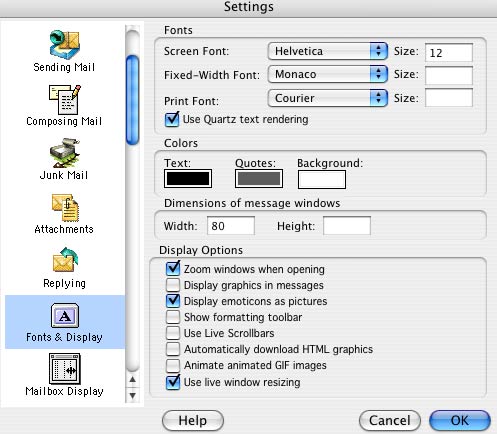Select the Fonts & Display icon
This screenshot has height=434, width=497.
pos(65,315)
